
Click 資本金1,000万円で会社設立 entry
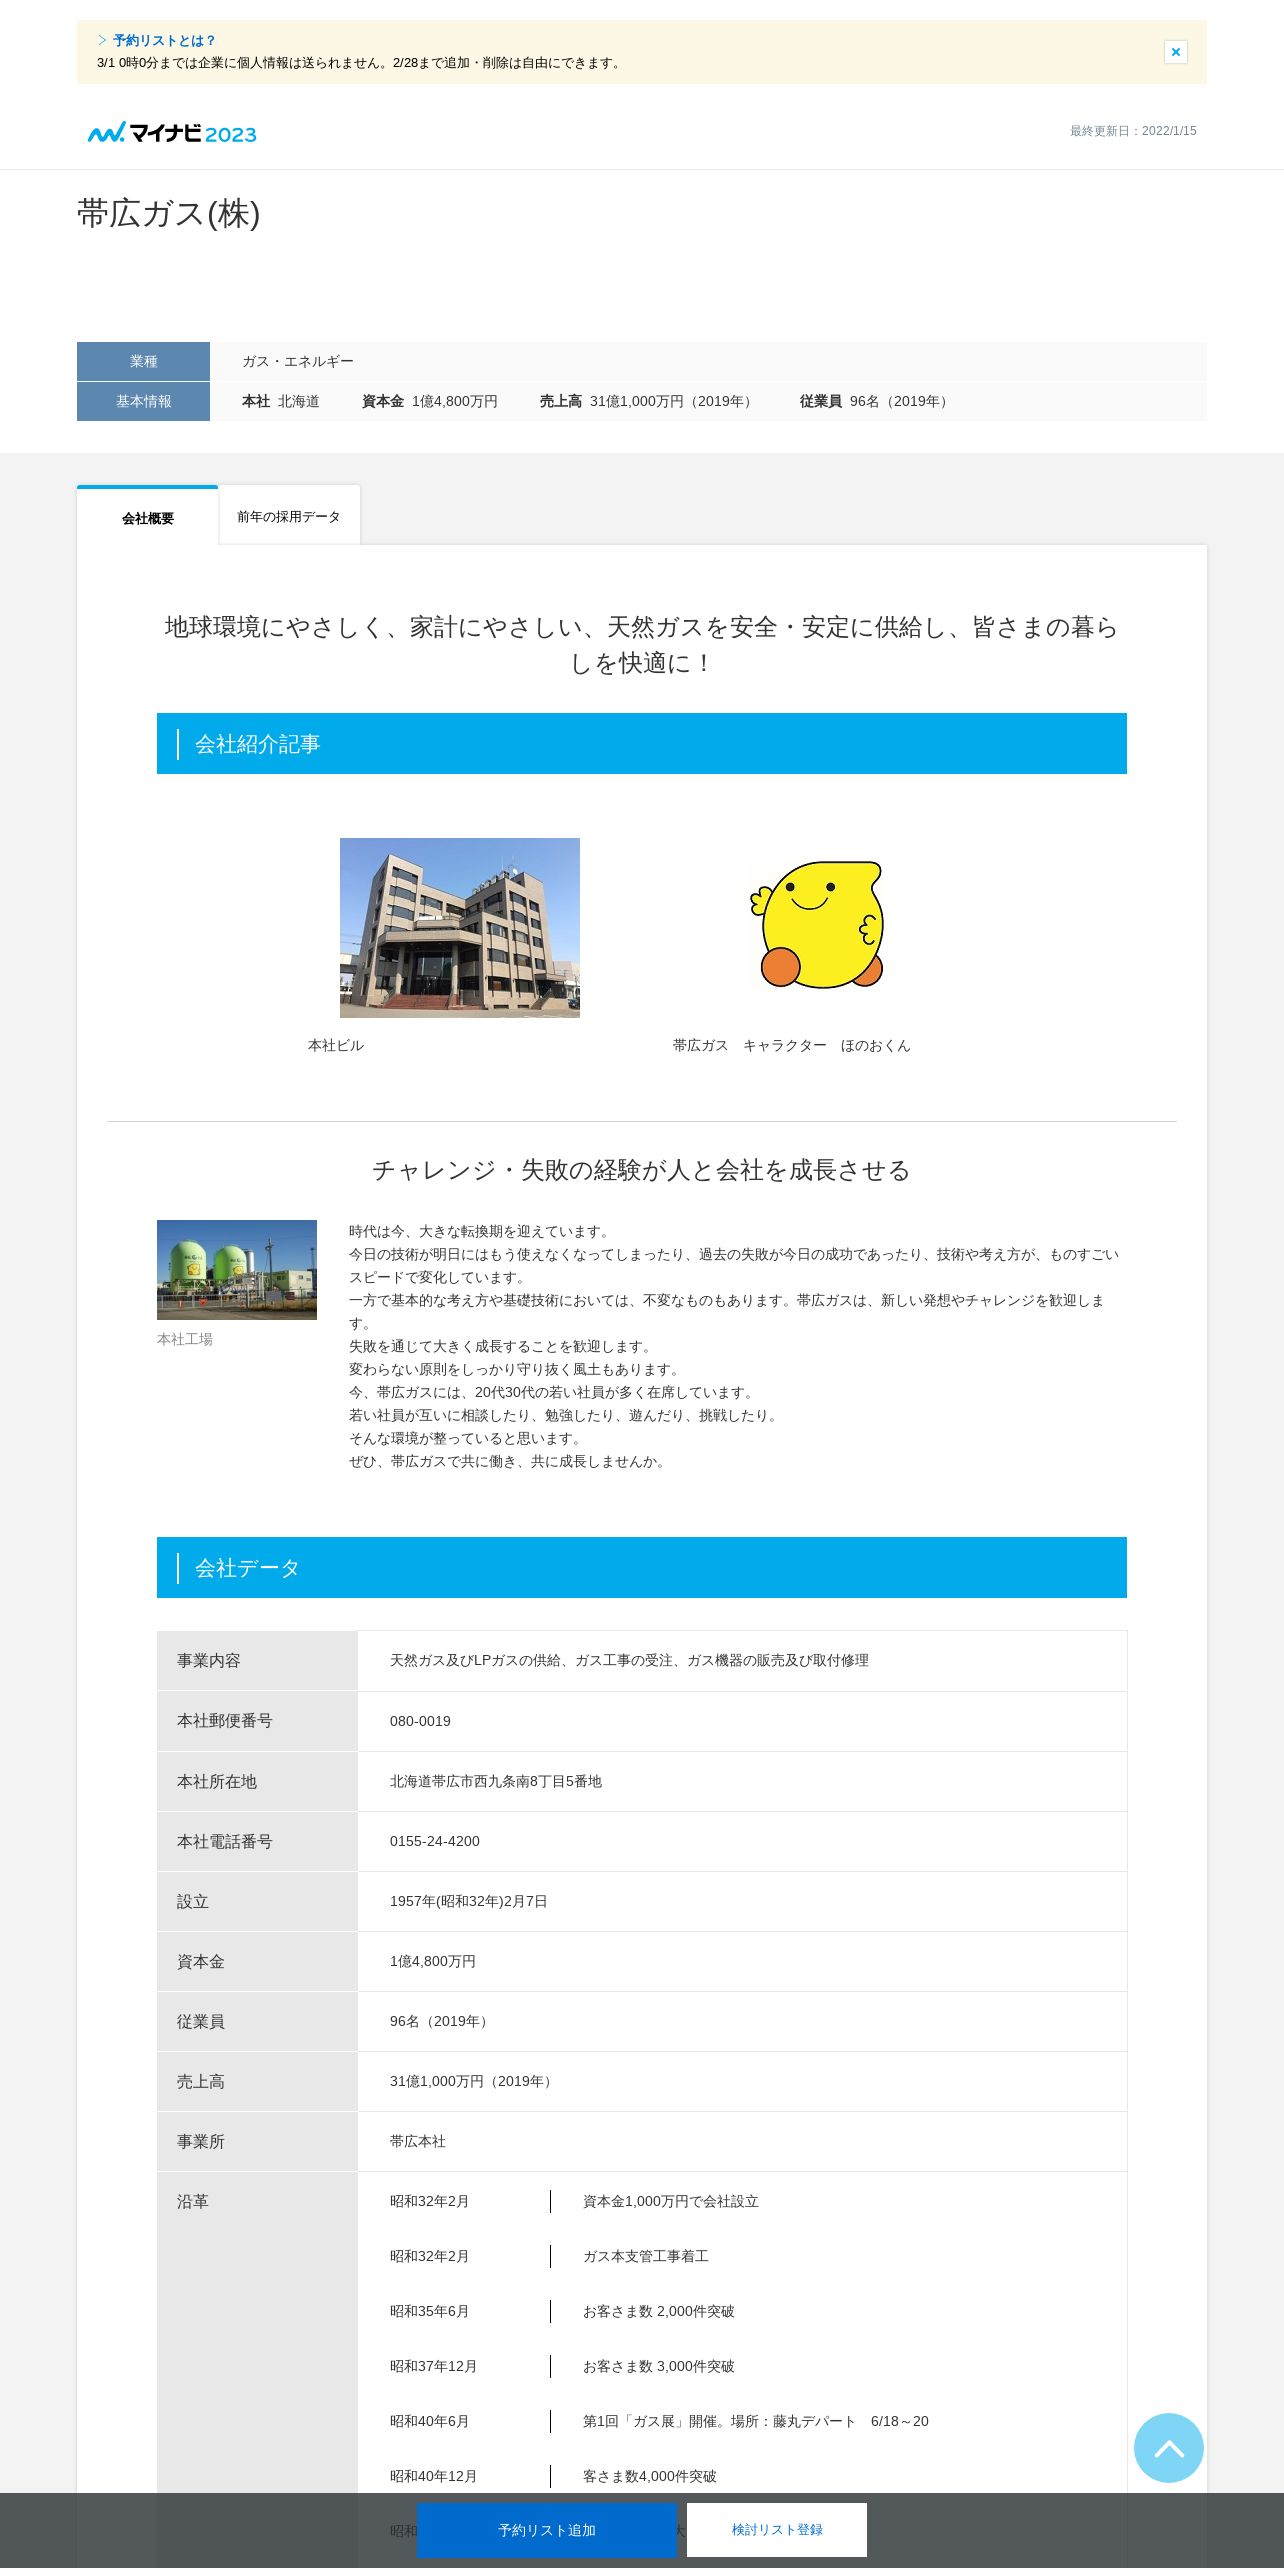(671, 2201)
